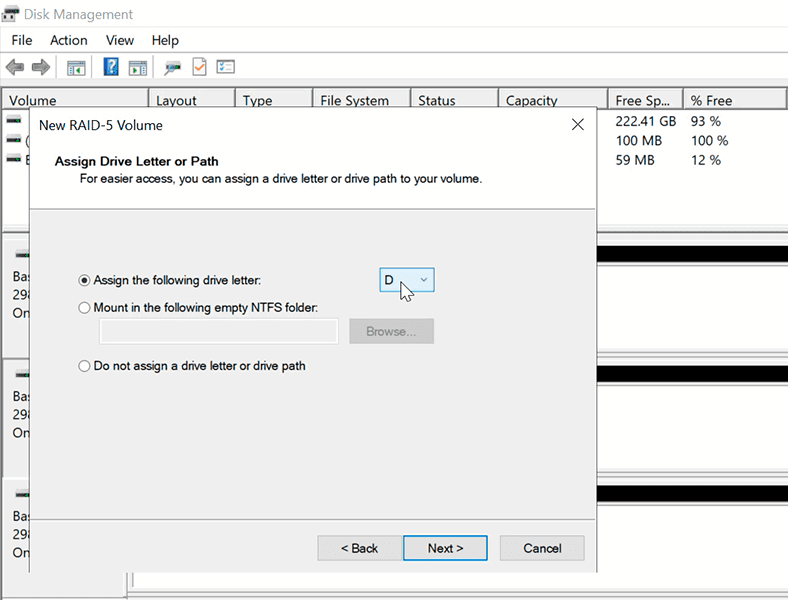Click the Back arrow toolbar icon
The image size is (788, 600).
point(15,67)
